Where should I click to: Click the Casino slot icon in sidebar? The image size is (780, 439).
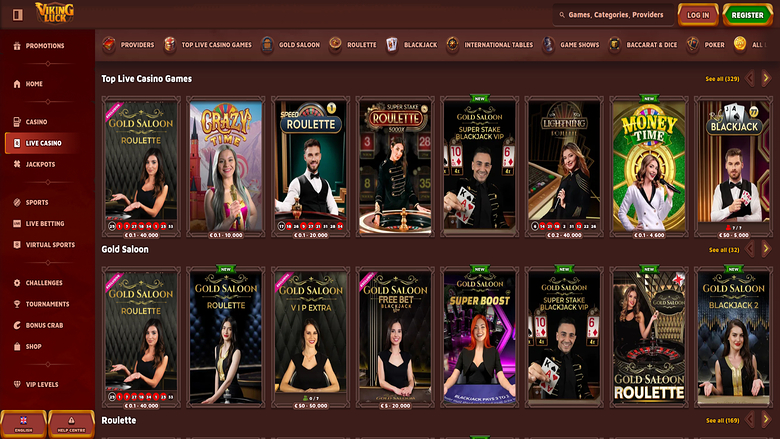(x=17, y=122)
